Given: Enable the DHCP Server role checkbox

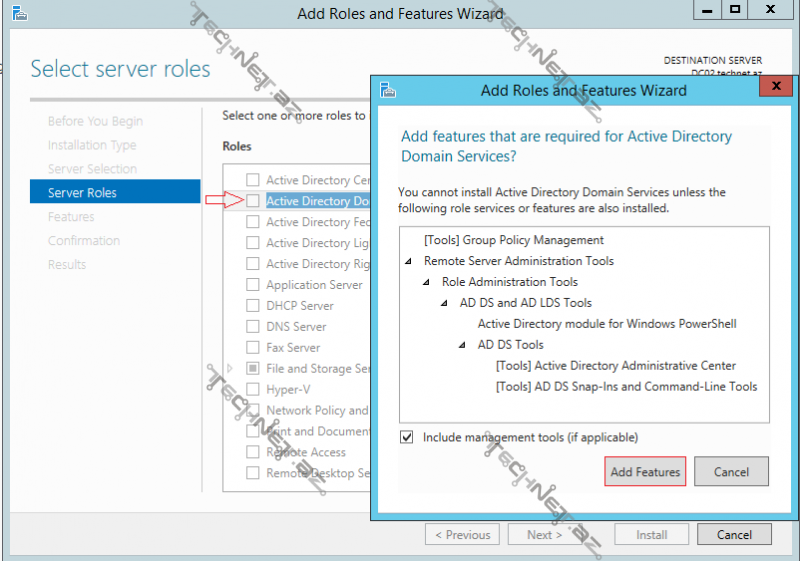Looking at the screenshot, I should [x=253, y=306].
